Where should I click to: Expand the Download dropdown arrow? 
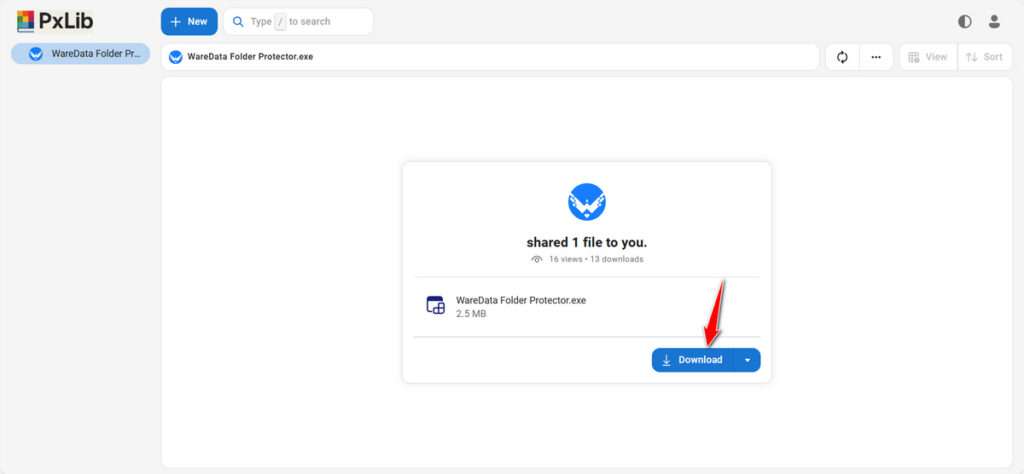pos(747,360)
